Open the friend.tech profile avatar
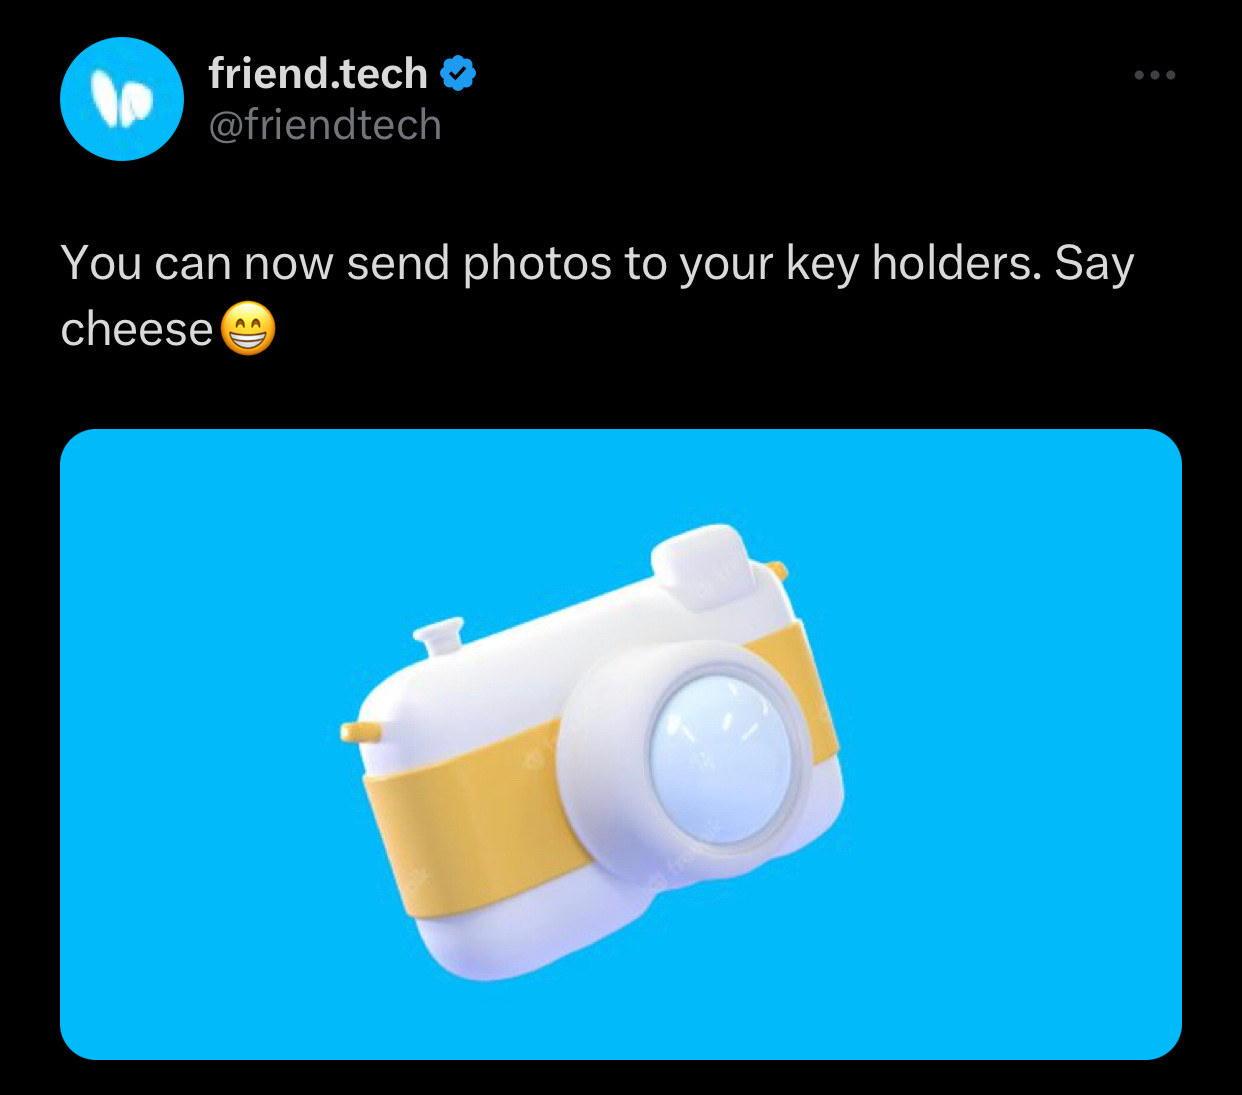 (122, 99)
